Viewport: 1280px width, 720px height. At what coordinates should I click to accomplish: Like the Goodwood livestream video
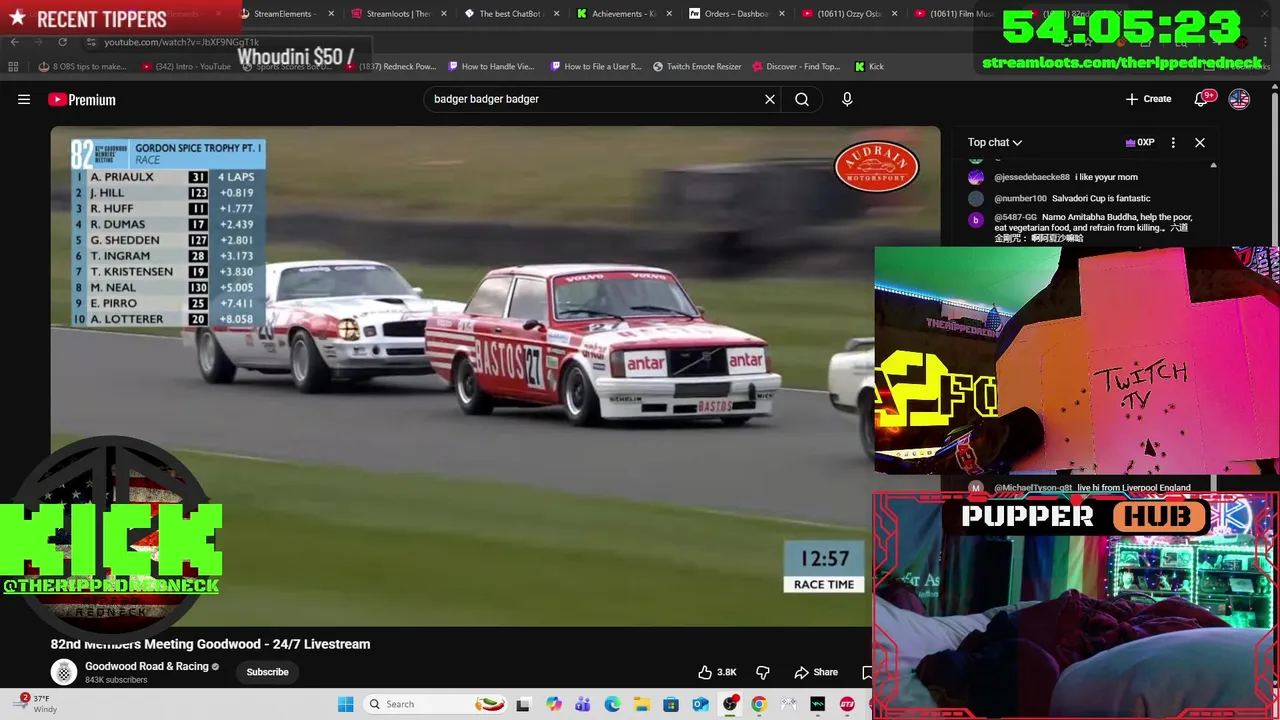tap(717, 672)
